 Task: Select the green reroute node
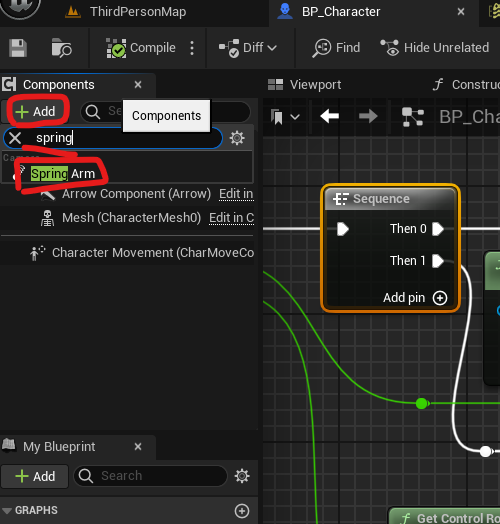422,404
